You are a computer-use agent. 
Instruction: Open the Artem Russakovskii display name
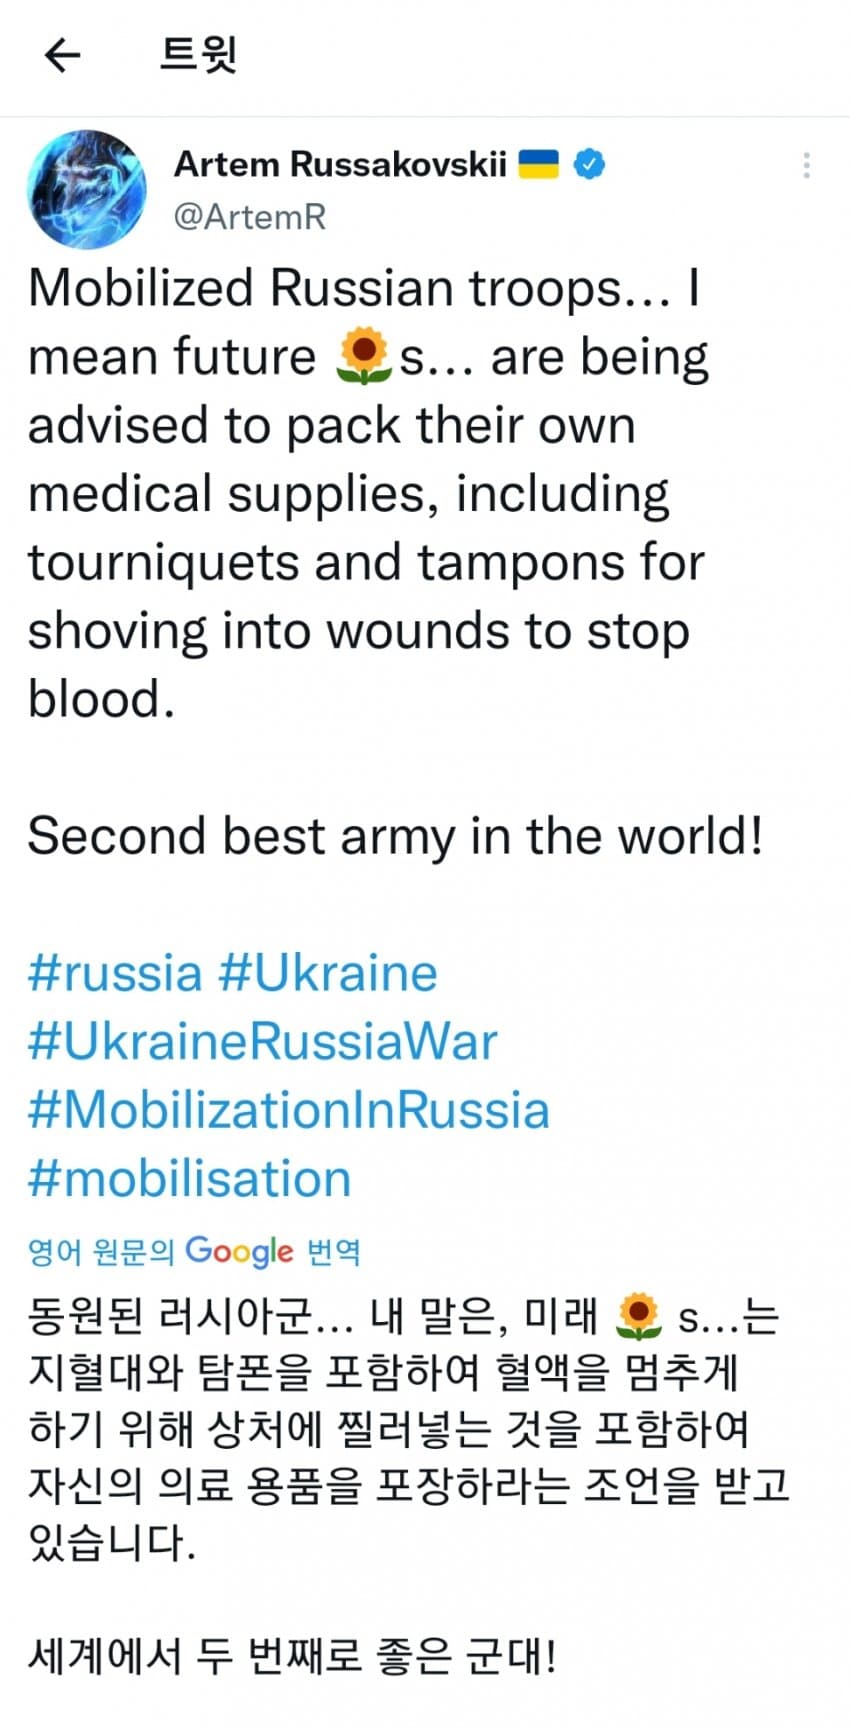point(340,164)
